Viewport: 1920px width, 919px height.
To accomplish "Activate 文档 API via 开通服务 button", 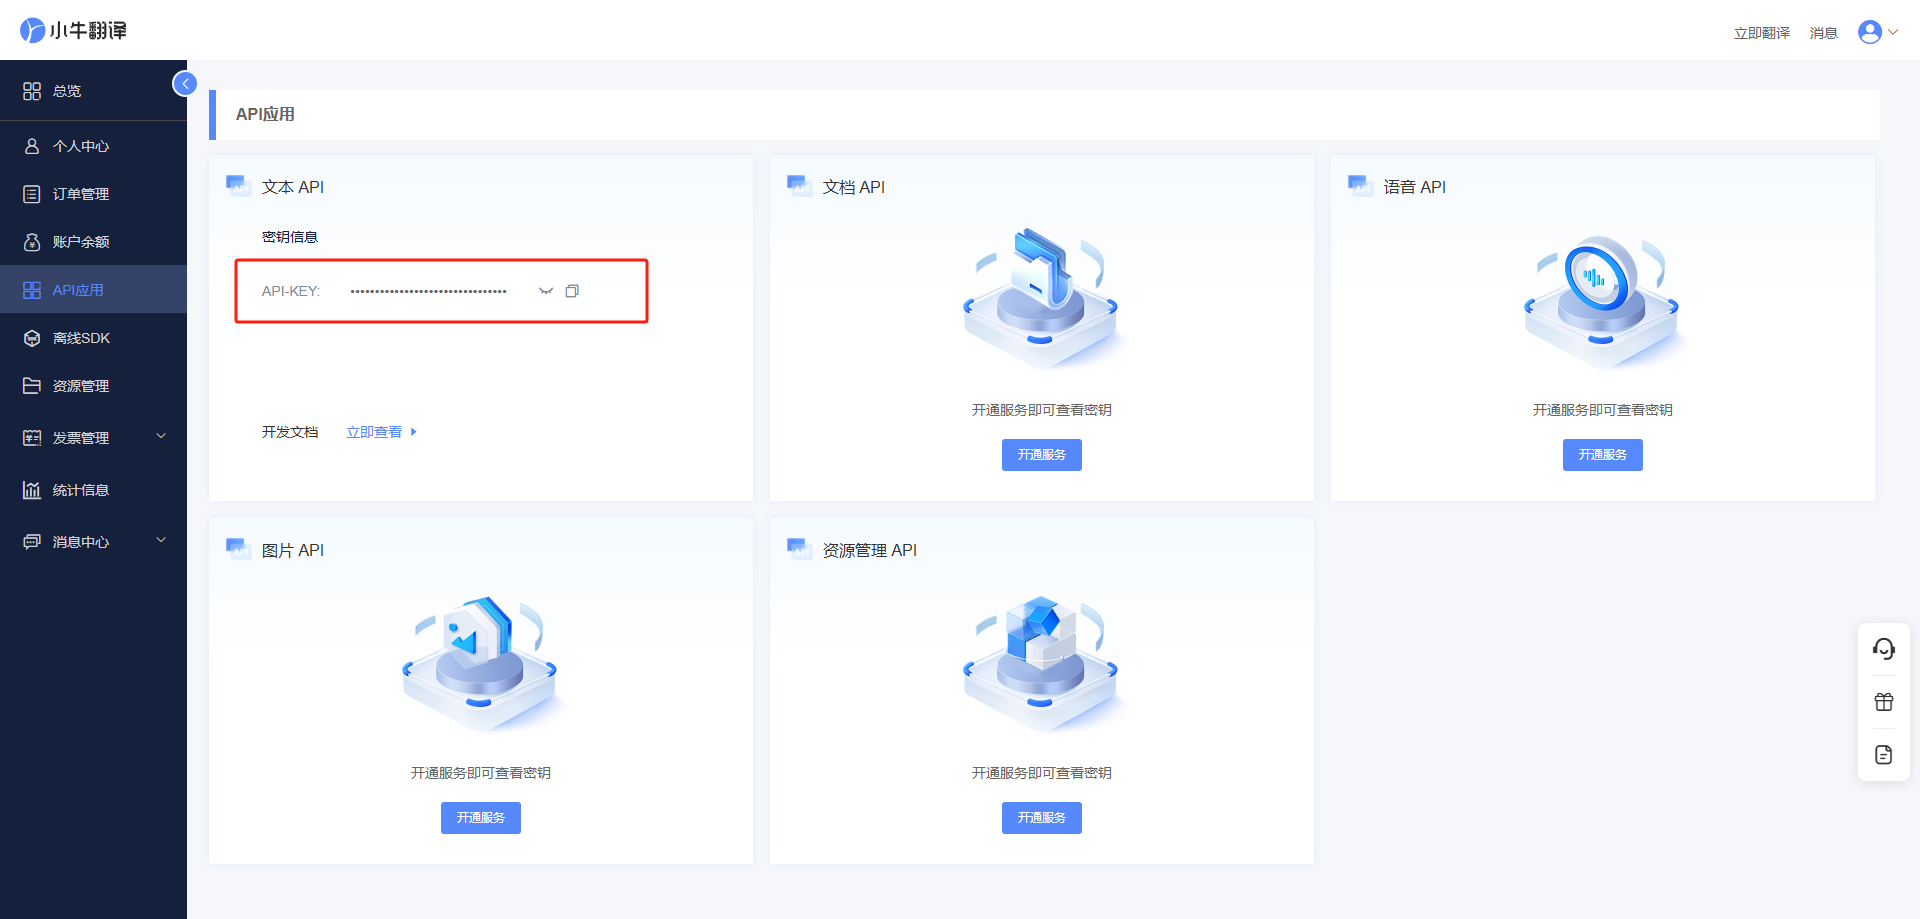I will coord(1041,454).
